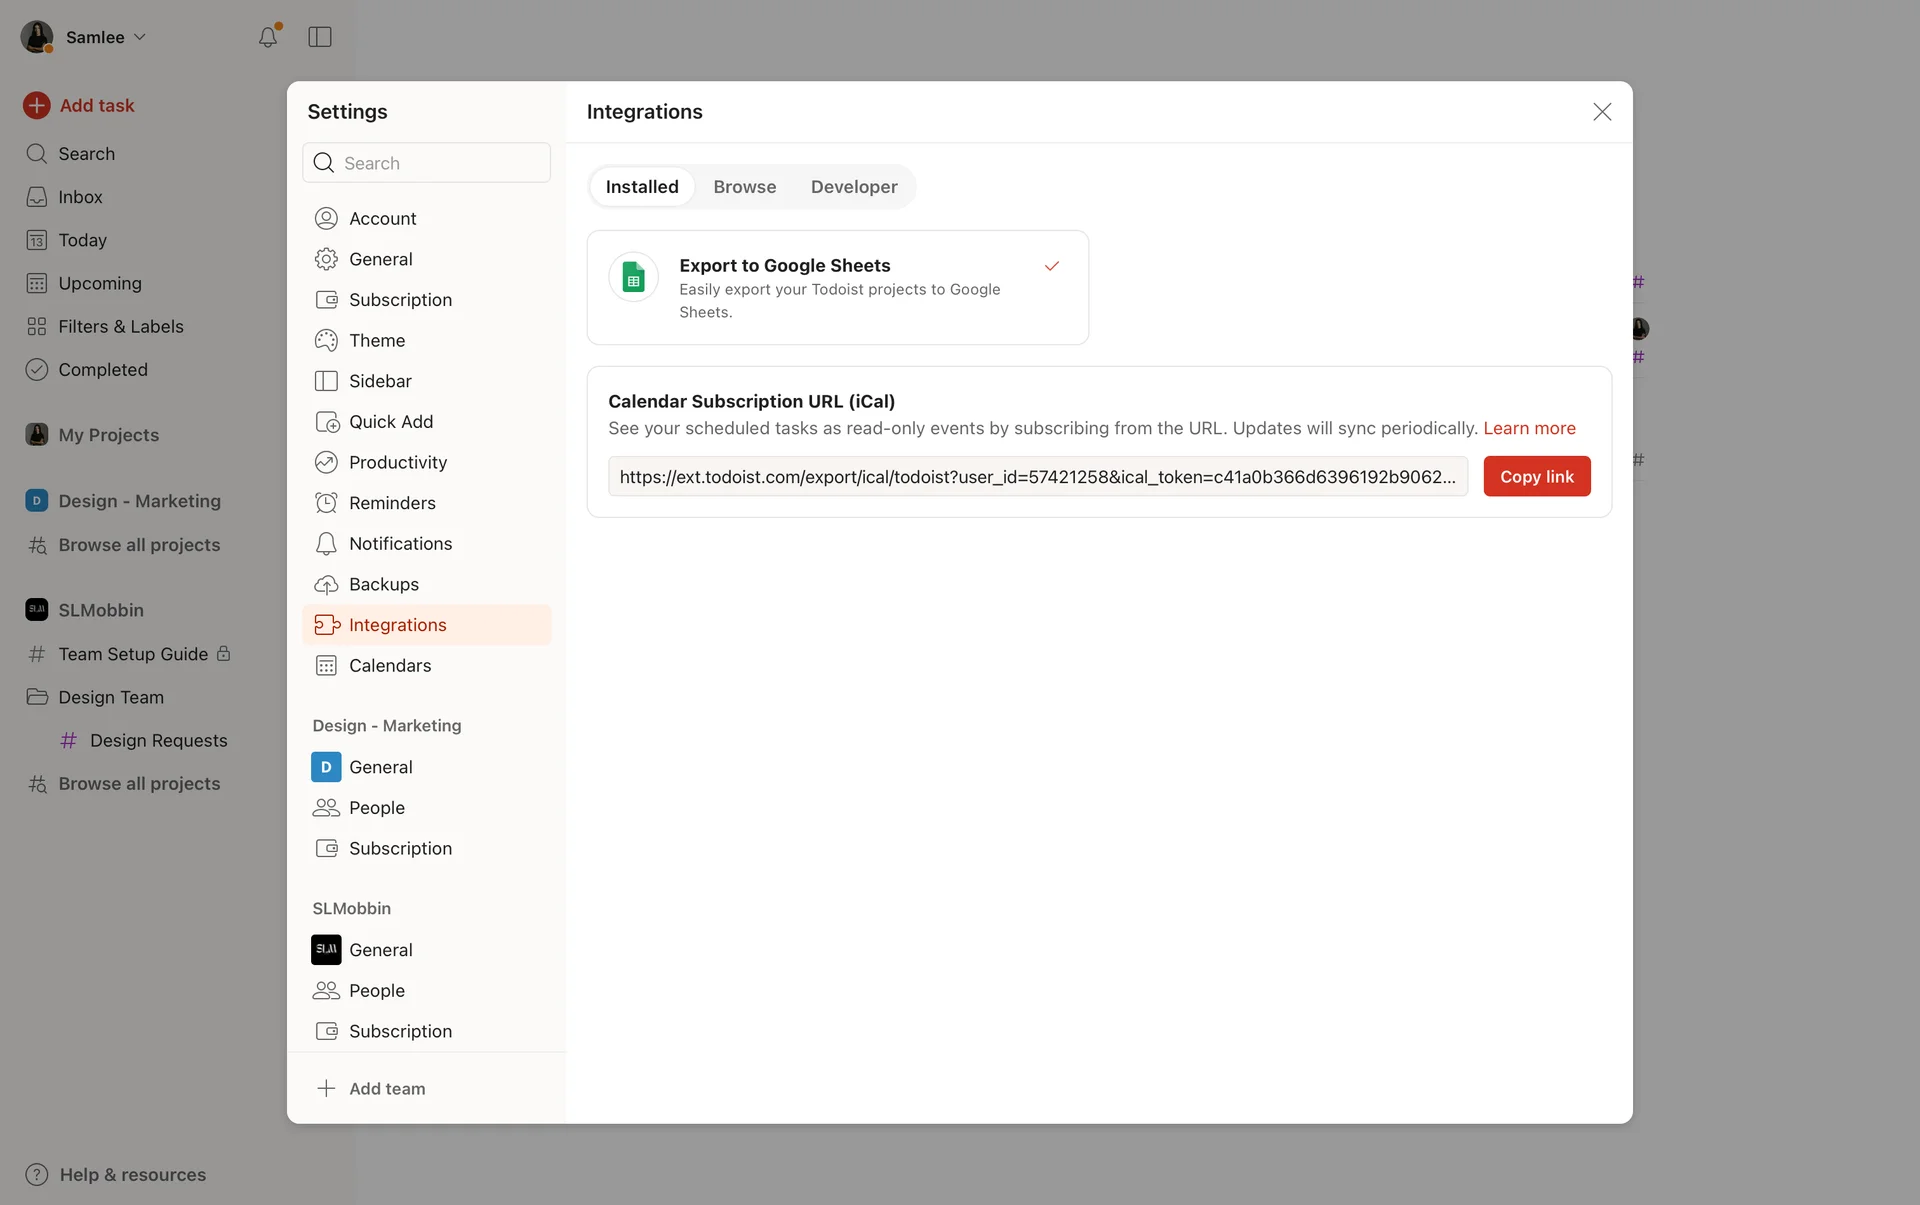Click the notifications bell icon
This screenshot has width=1920, height=1205.
[267, 37]
